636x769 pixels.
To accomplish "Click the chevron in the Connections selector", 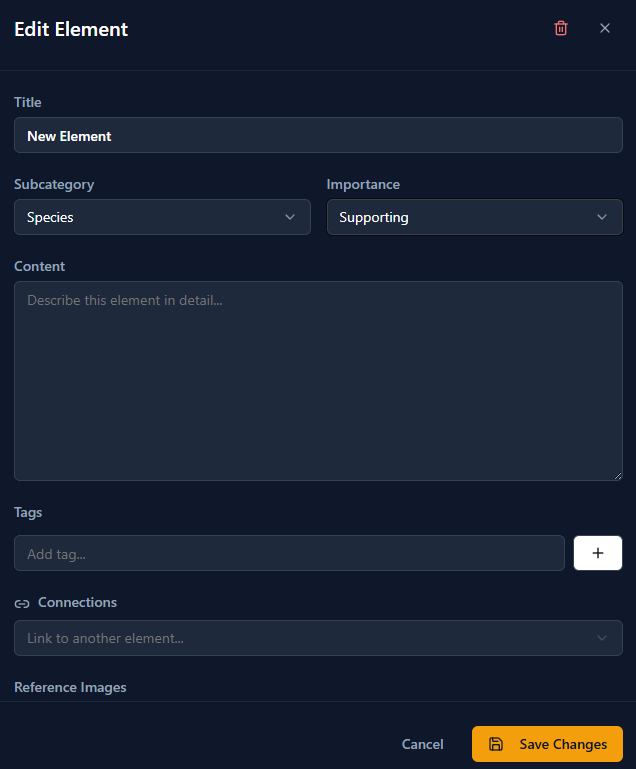I will click(602, 638).
